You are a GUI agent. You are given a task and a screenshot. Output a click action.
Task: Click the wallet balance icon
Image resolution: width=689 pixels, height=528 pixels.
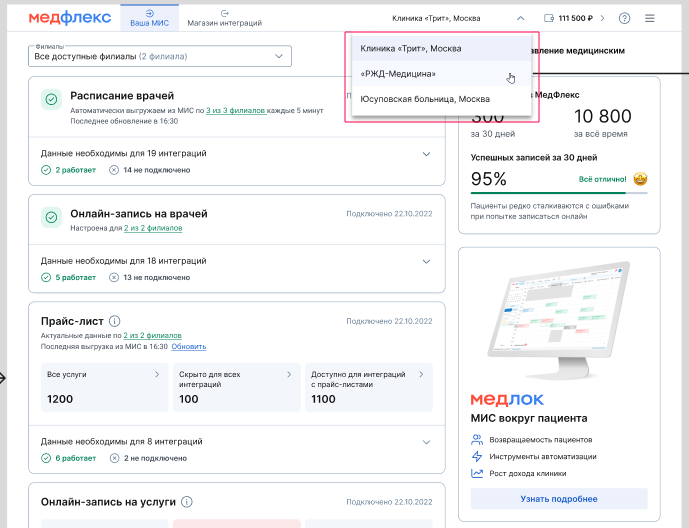(549, 18)
